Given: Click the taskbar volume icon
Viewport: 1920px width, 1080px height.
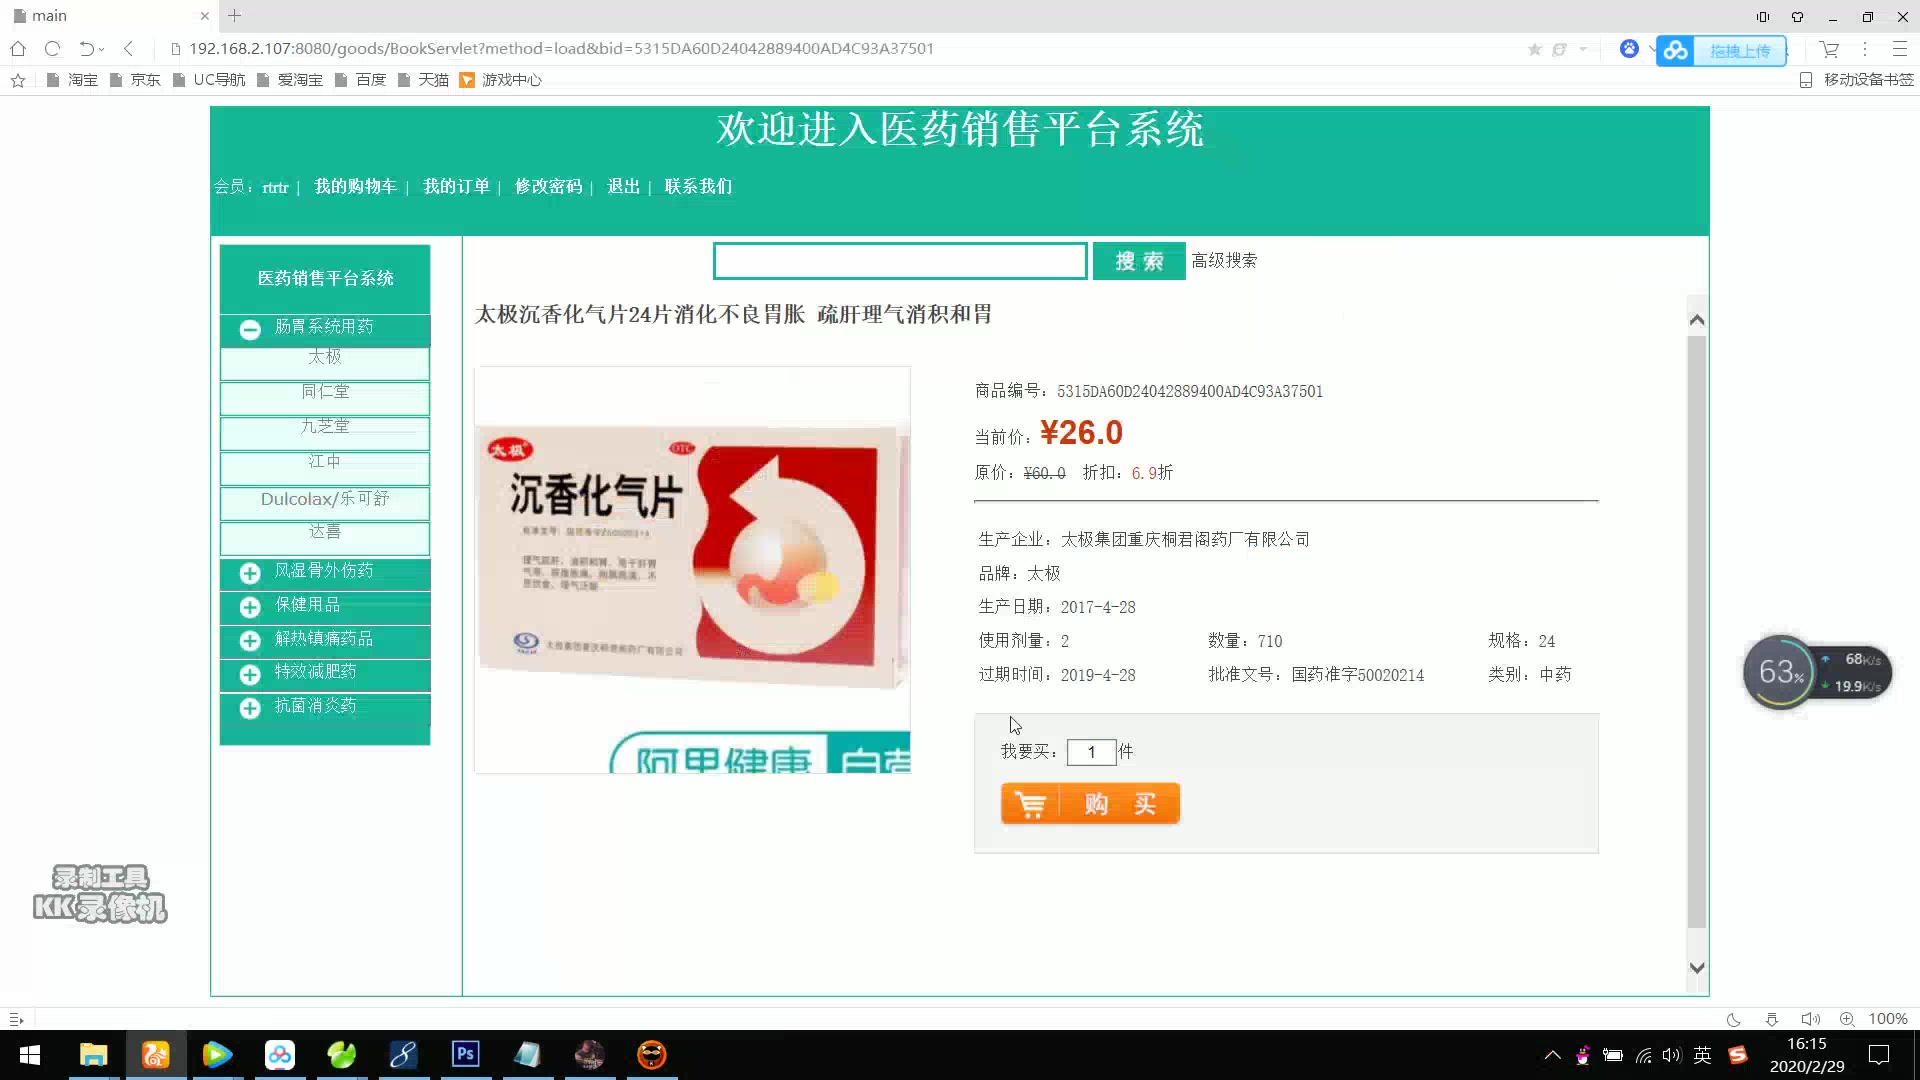Looking at the screenshot, I should [1672, 1055].
